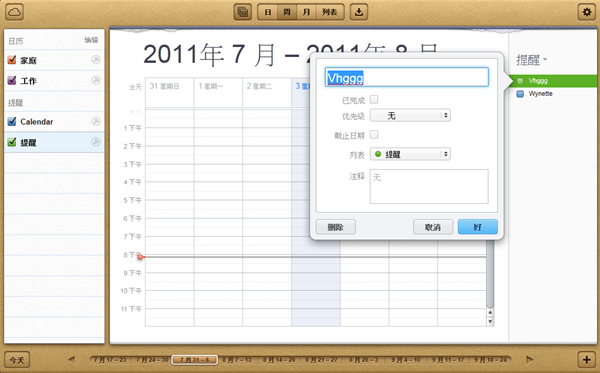
Task: Enable the 截止日期 checkbox
Action: pyautogui.click(x=374, y=135)
